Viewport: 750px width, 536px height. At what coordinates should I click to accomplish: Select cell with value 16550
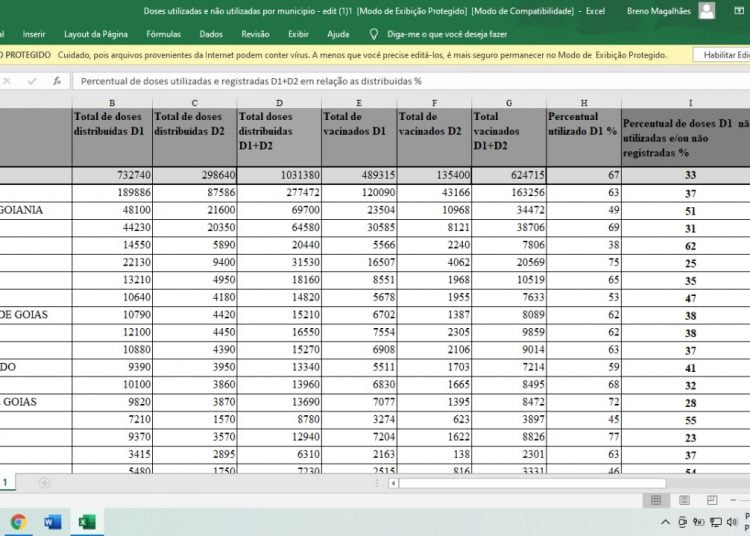tap(279, 332)
